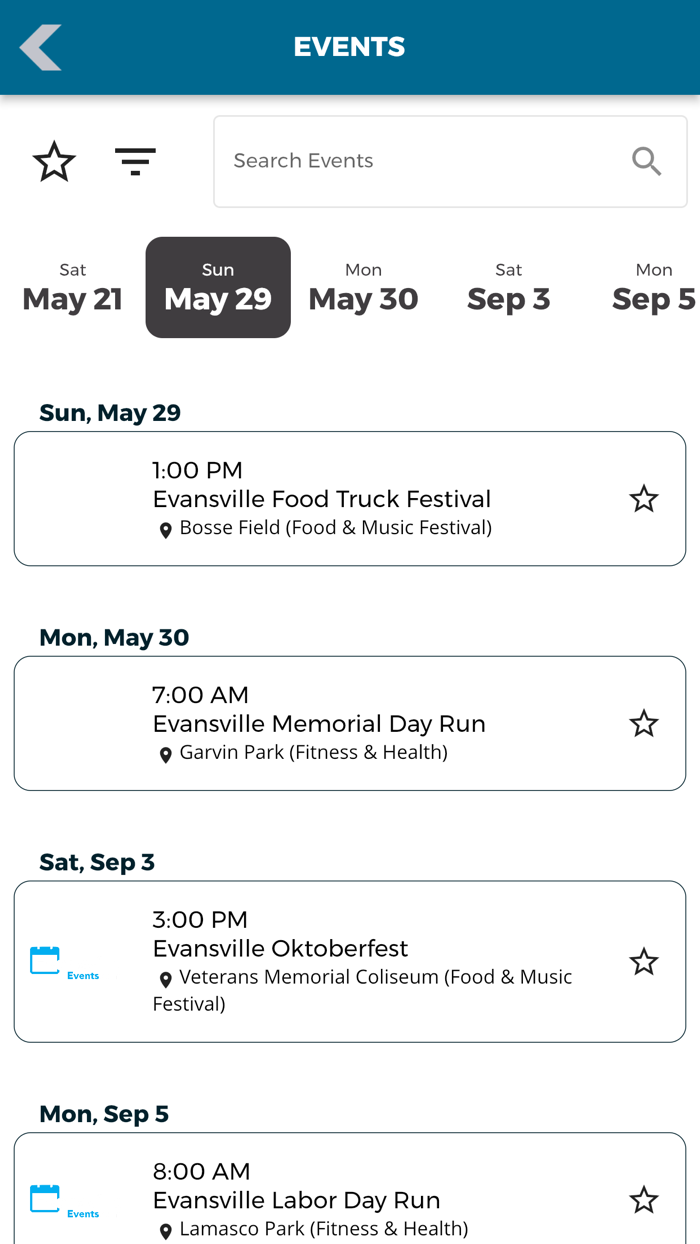The width and height of the screenshot is (700, 1244).
Task: Open the Evansville Food Truck Festival event card
Action: pos(349,498)
